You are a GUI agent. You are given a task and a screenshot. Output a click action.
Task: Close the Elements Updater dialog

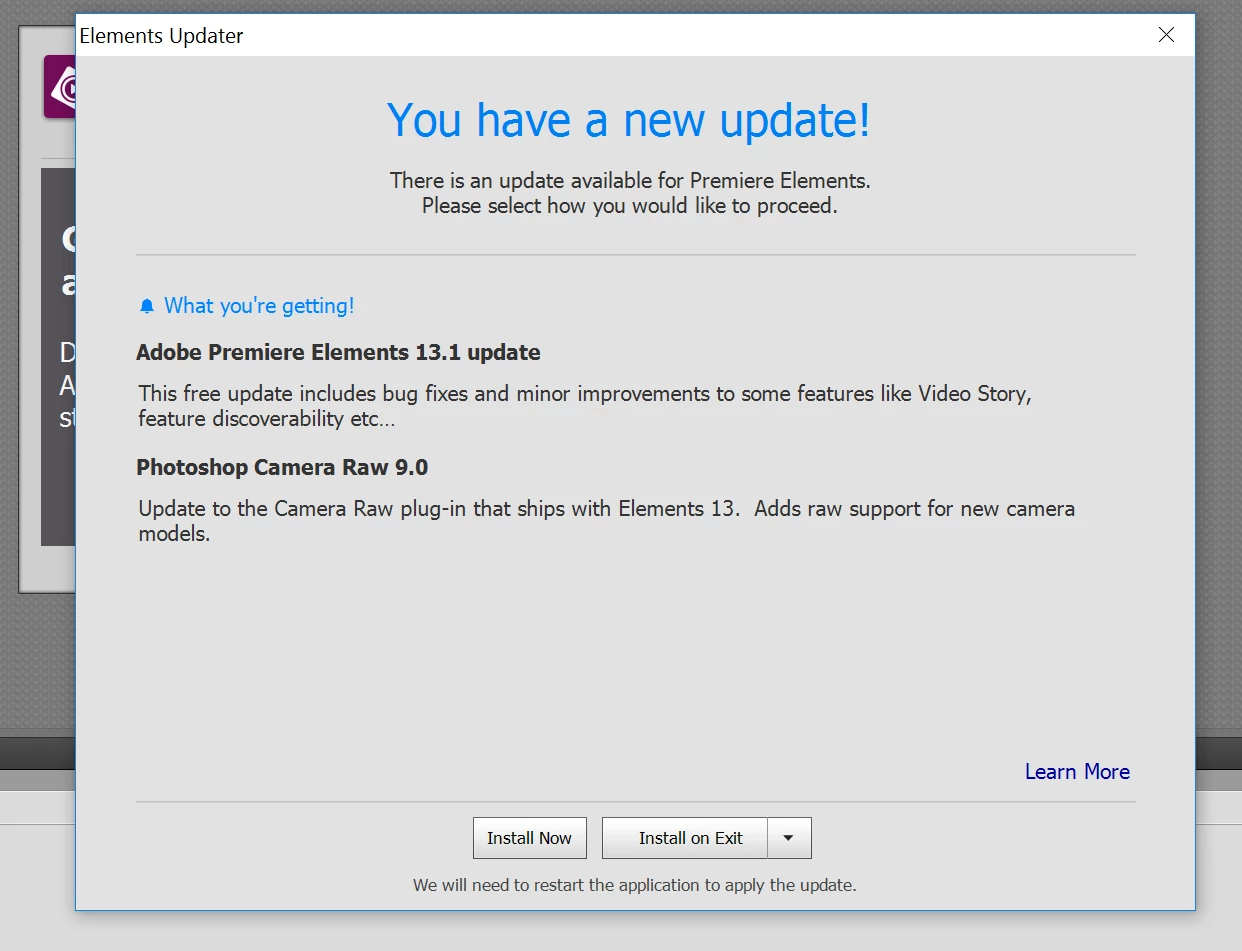[1166, 35]
